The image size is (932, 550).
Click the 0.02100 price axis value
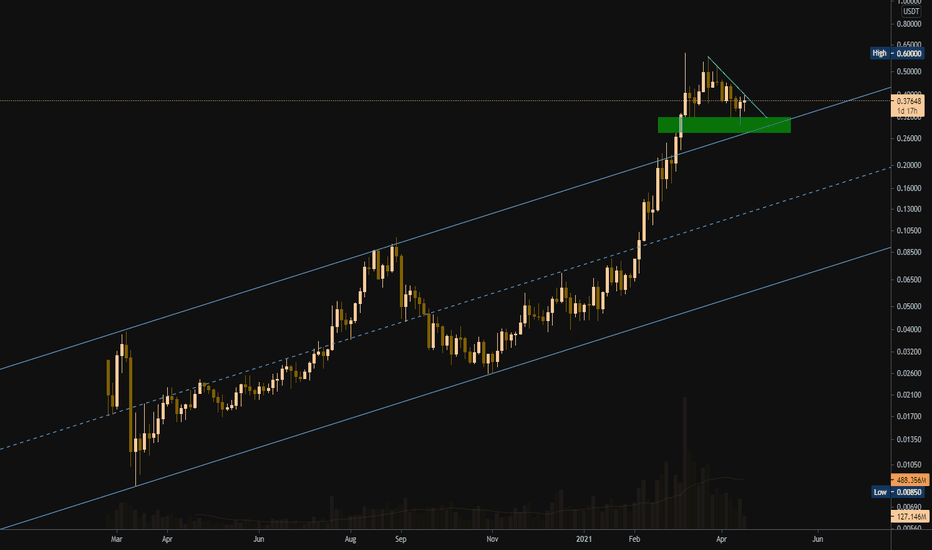(909, 395)
